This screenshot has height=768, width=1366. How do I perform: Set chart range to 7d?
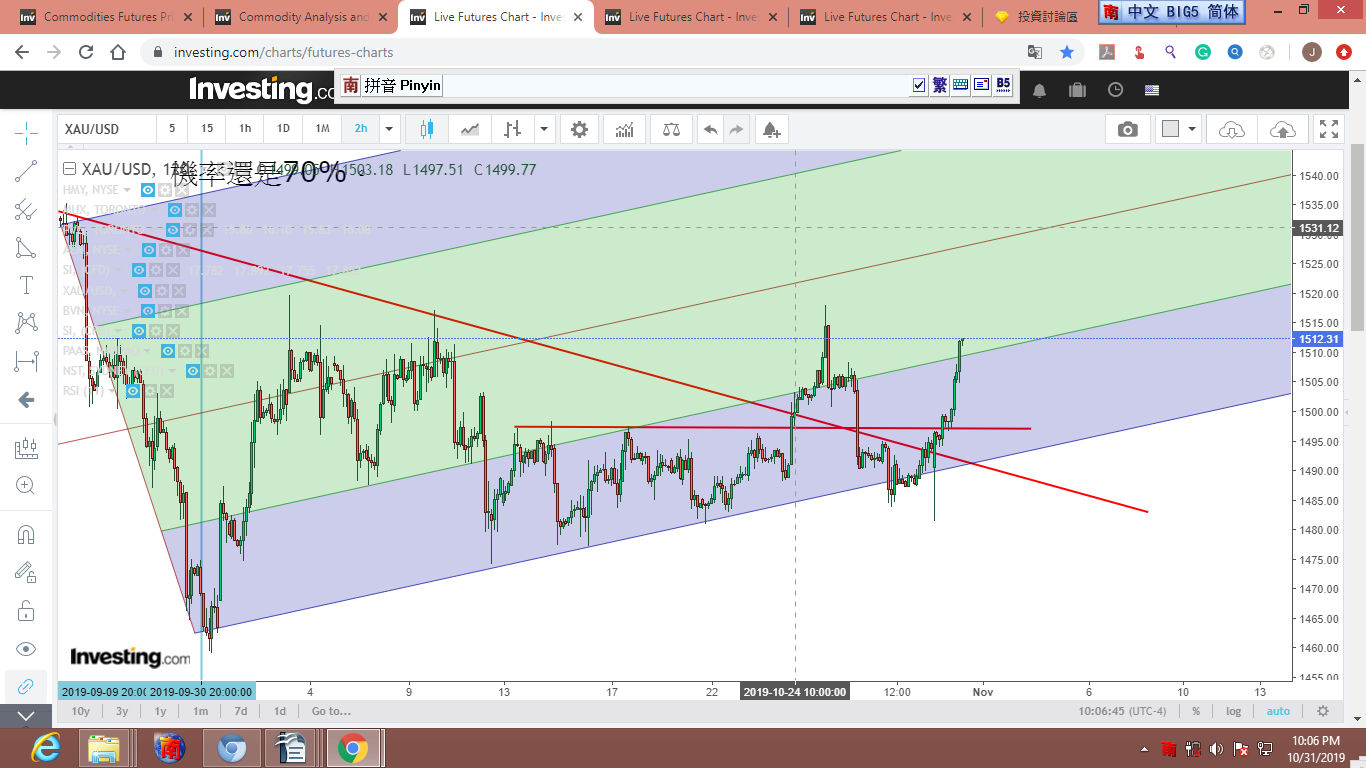(240, 711)
